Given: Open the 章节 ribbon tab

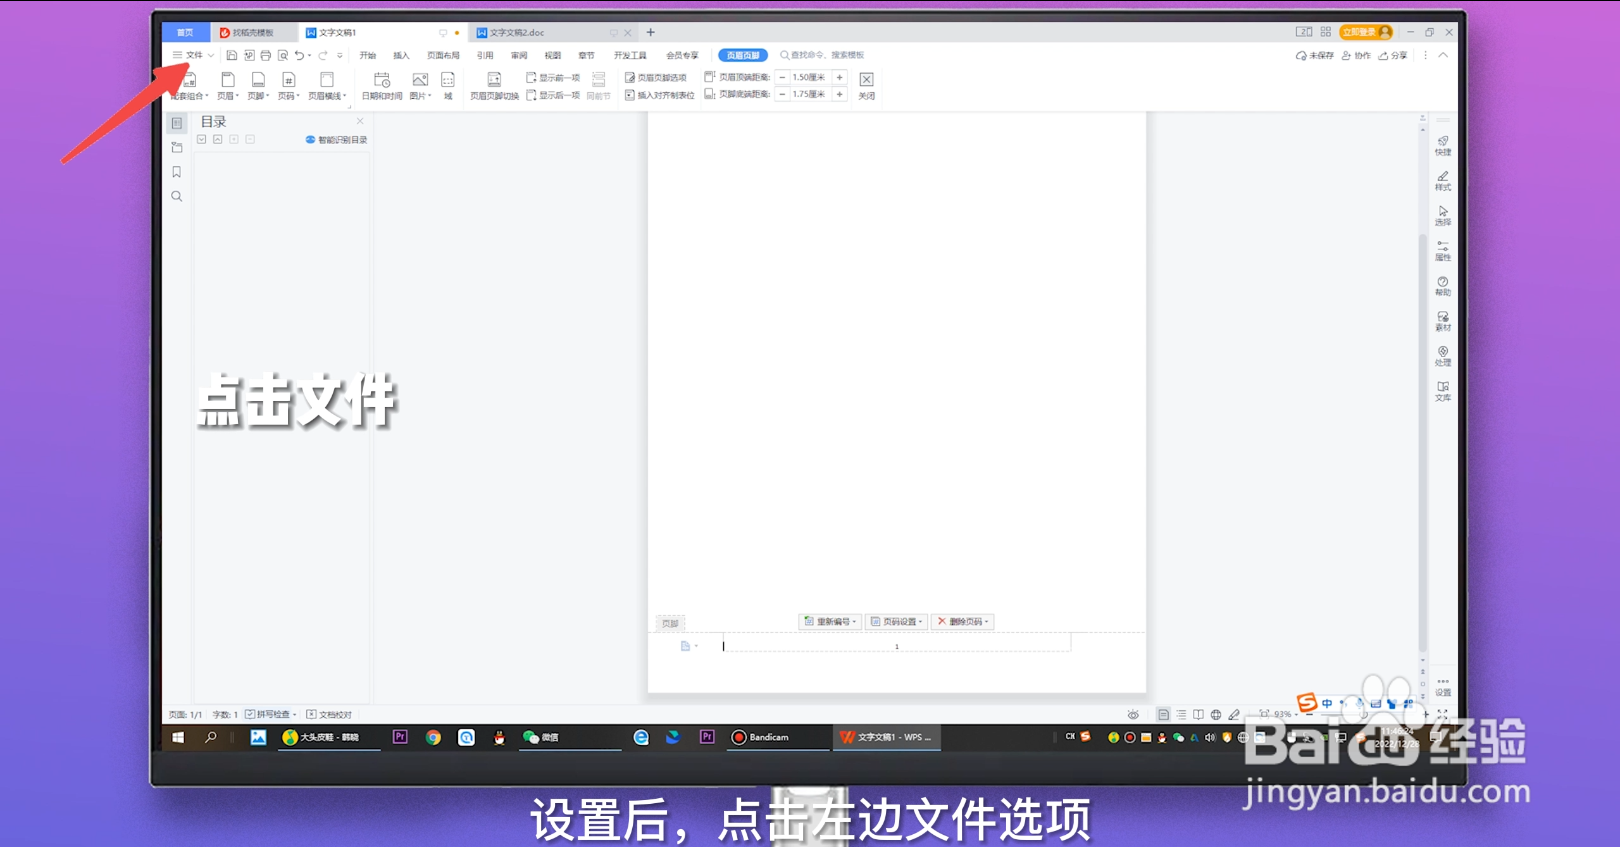Looking at the screenshot, I should tap(587, 55).
